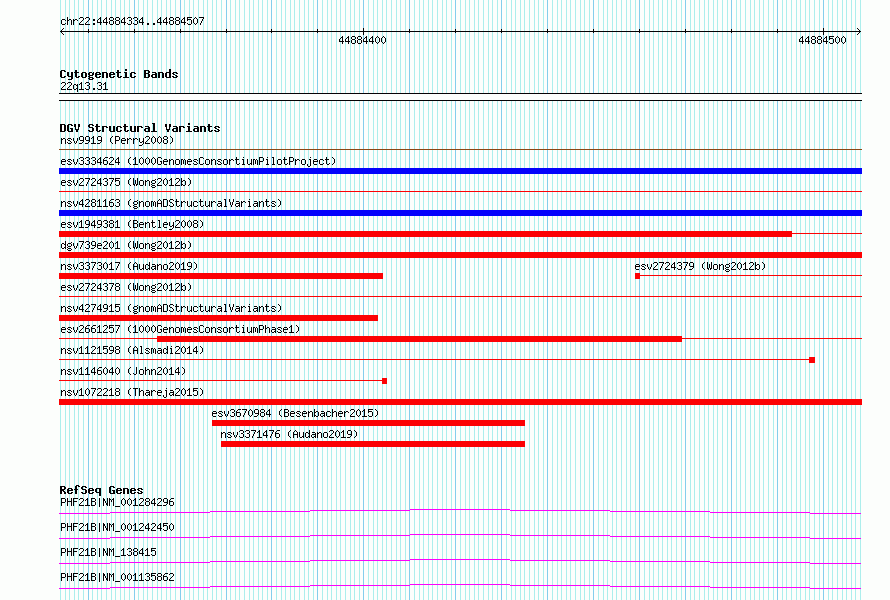Select variant nsv3371476 (Audano2019) label

[289, 434]
